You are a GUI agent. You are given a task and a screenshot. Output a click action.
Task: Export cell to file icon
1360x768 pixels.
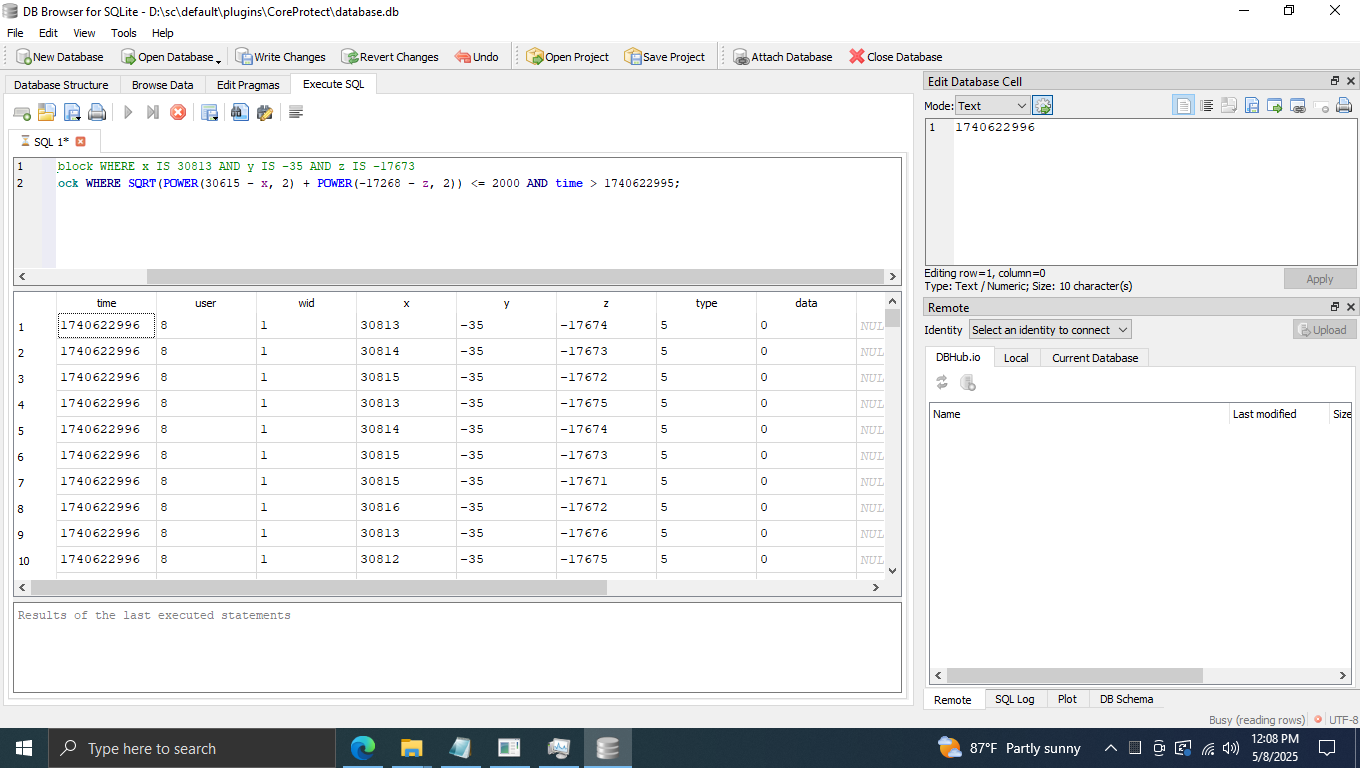1252,105
